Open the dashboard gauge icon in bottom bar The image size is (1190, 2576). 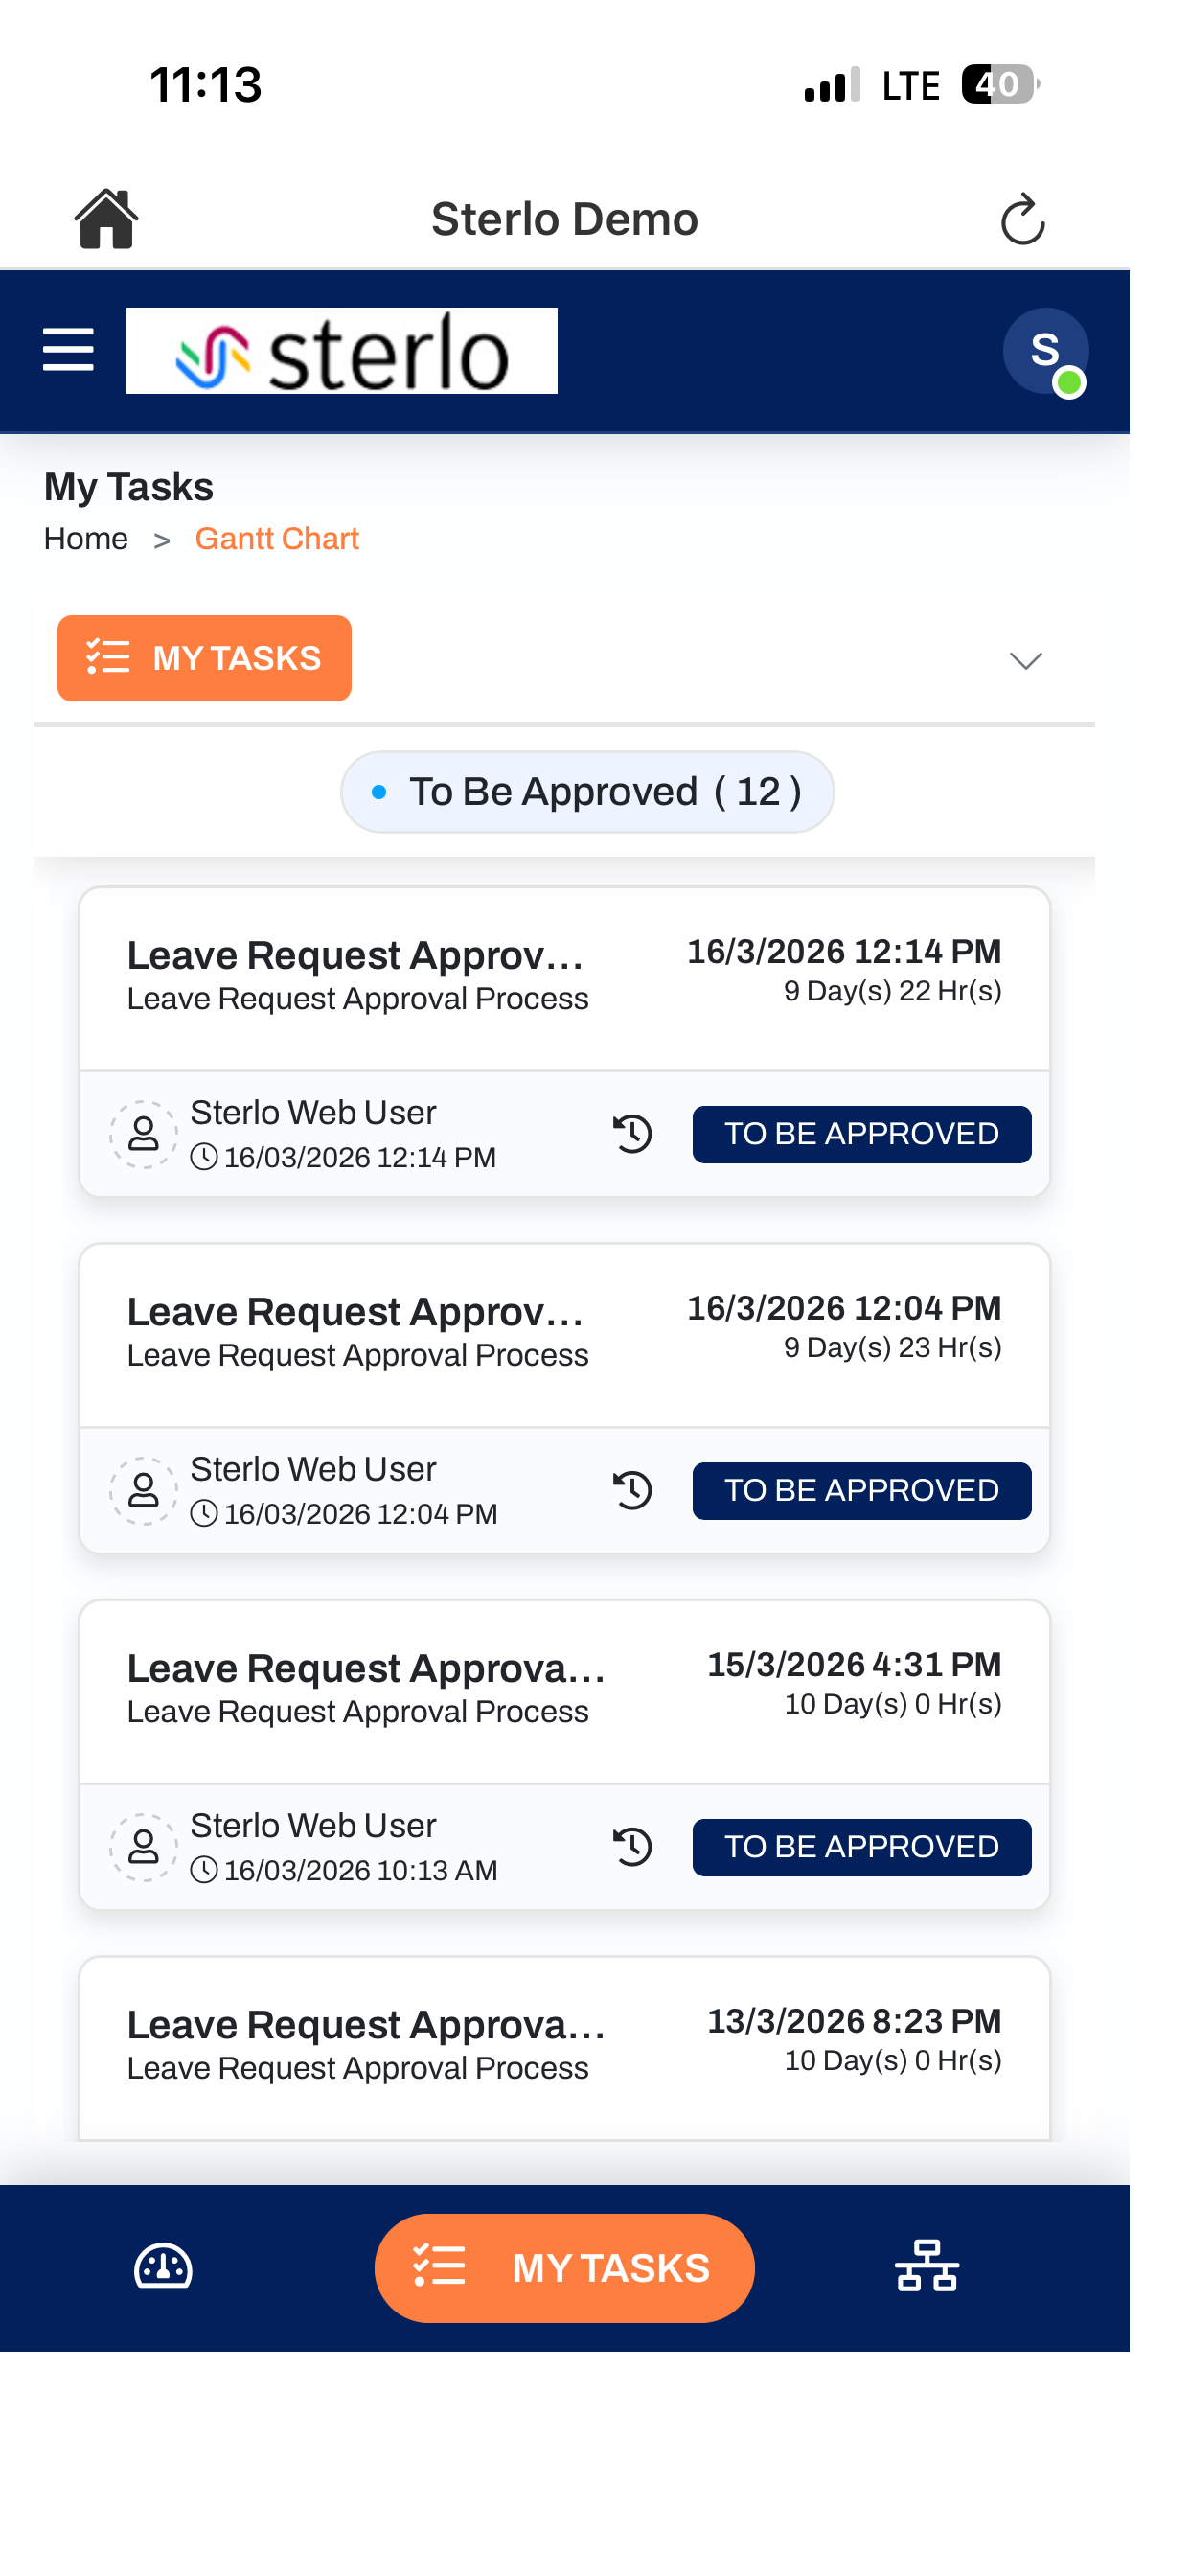click(x=163, y=2266)
